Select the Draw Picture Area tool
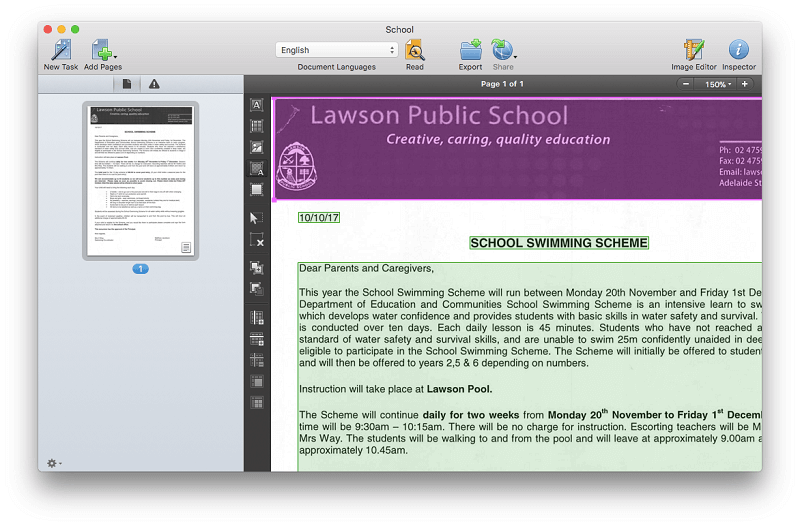The image size is (800, 526). (x=257, y=147)
